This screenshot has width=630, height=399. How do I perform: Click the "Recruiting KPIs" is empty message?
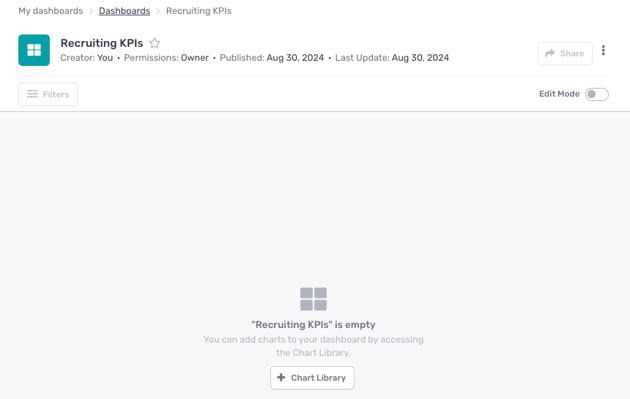(313, 325)
